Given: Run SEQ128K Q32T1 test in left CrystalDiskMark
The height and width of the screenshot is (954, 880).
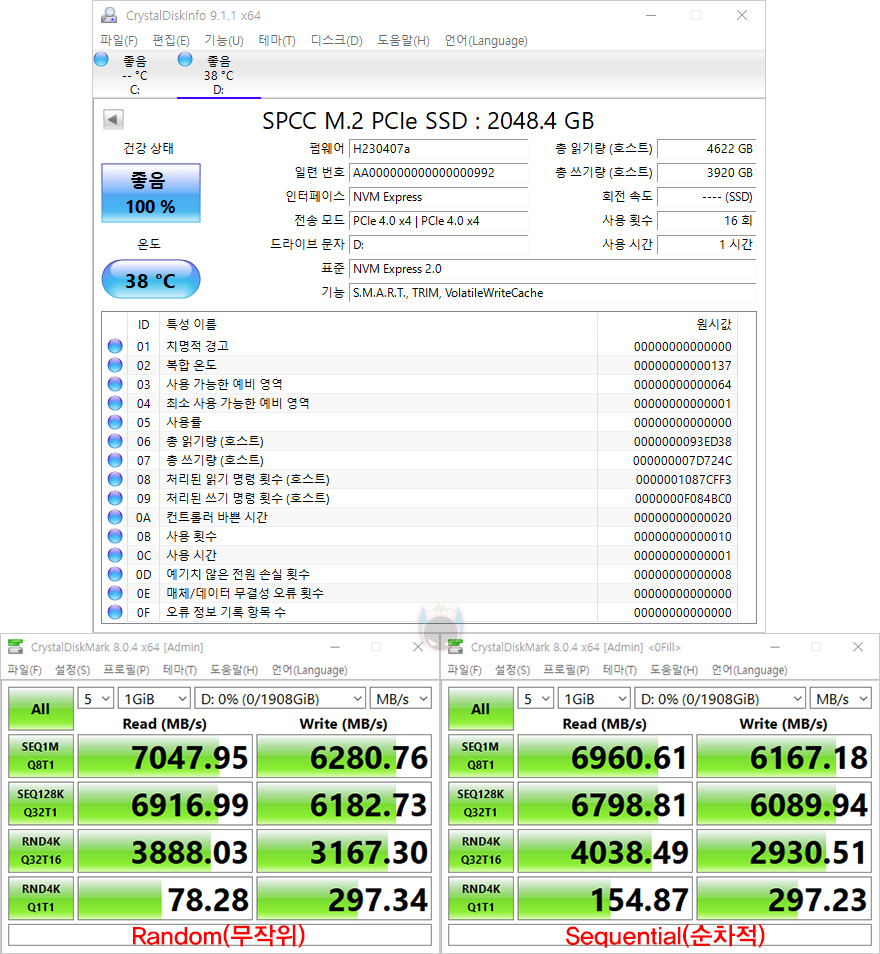Looking at the screenshot, I should coord(41,804).
